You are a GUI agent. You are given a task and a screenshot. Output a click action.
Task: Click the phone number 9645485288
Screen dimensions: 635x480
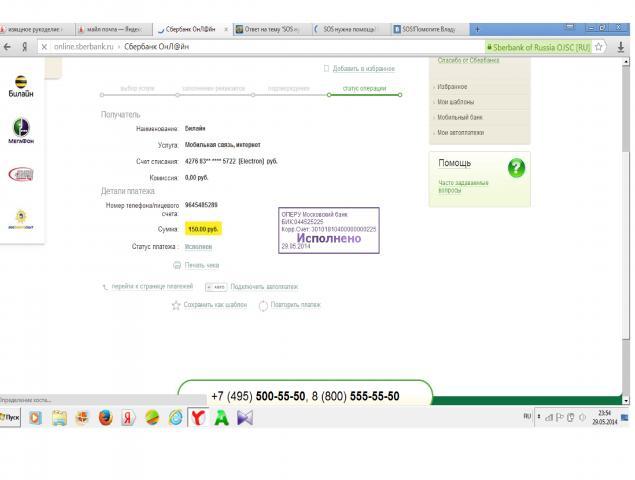pos(201,205)
